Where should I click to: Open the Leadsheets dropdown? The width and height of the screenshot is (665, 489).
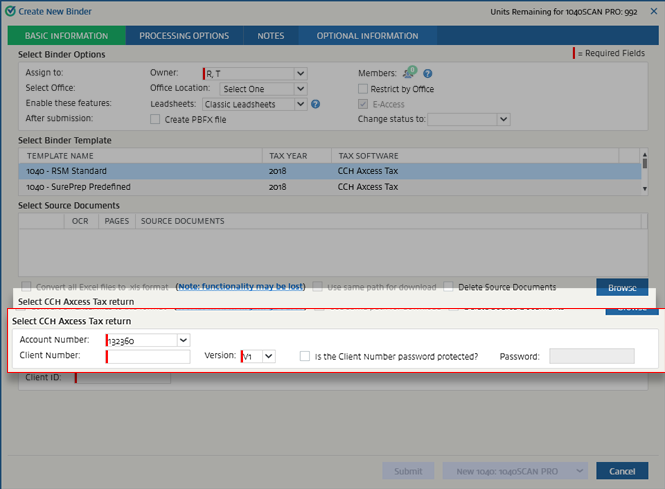pos(300,103)
